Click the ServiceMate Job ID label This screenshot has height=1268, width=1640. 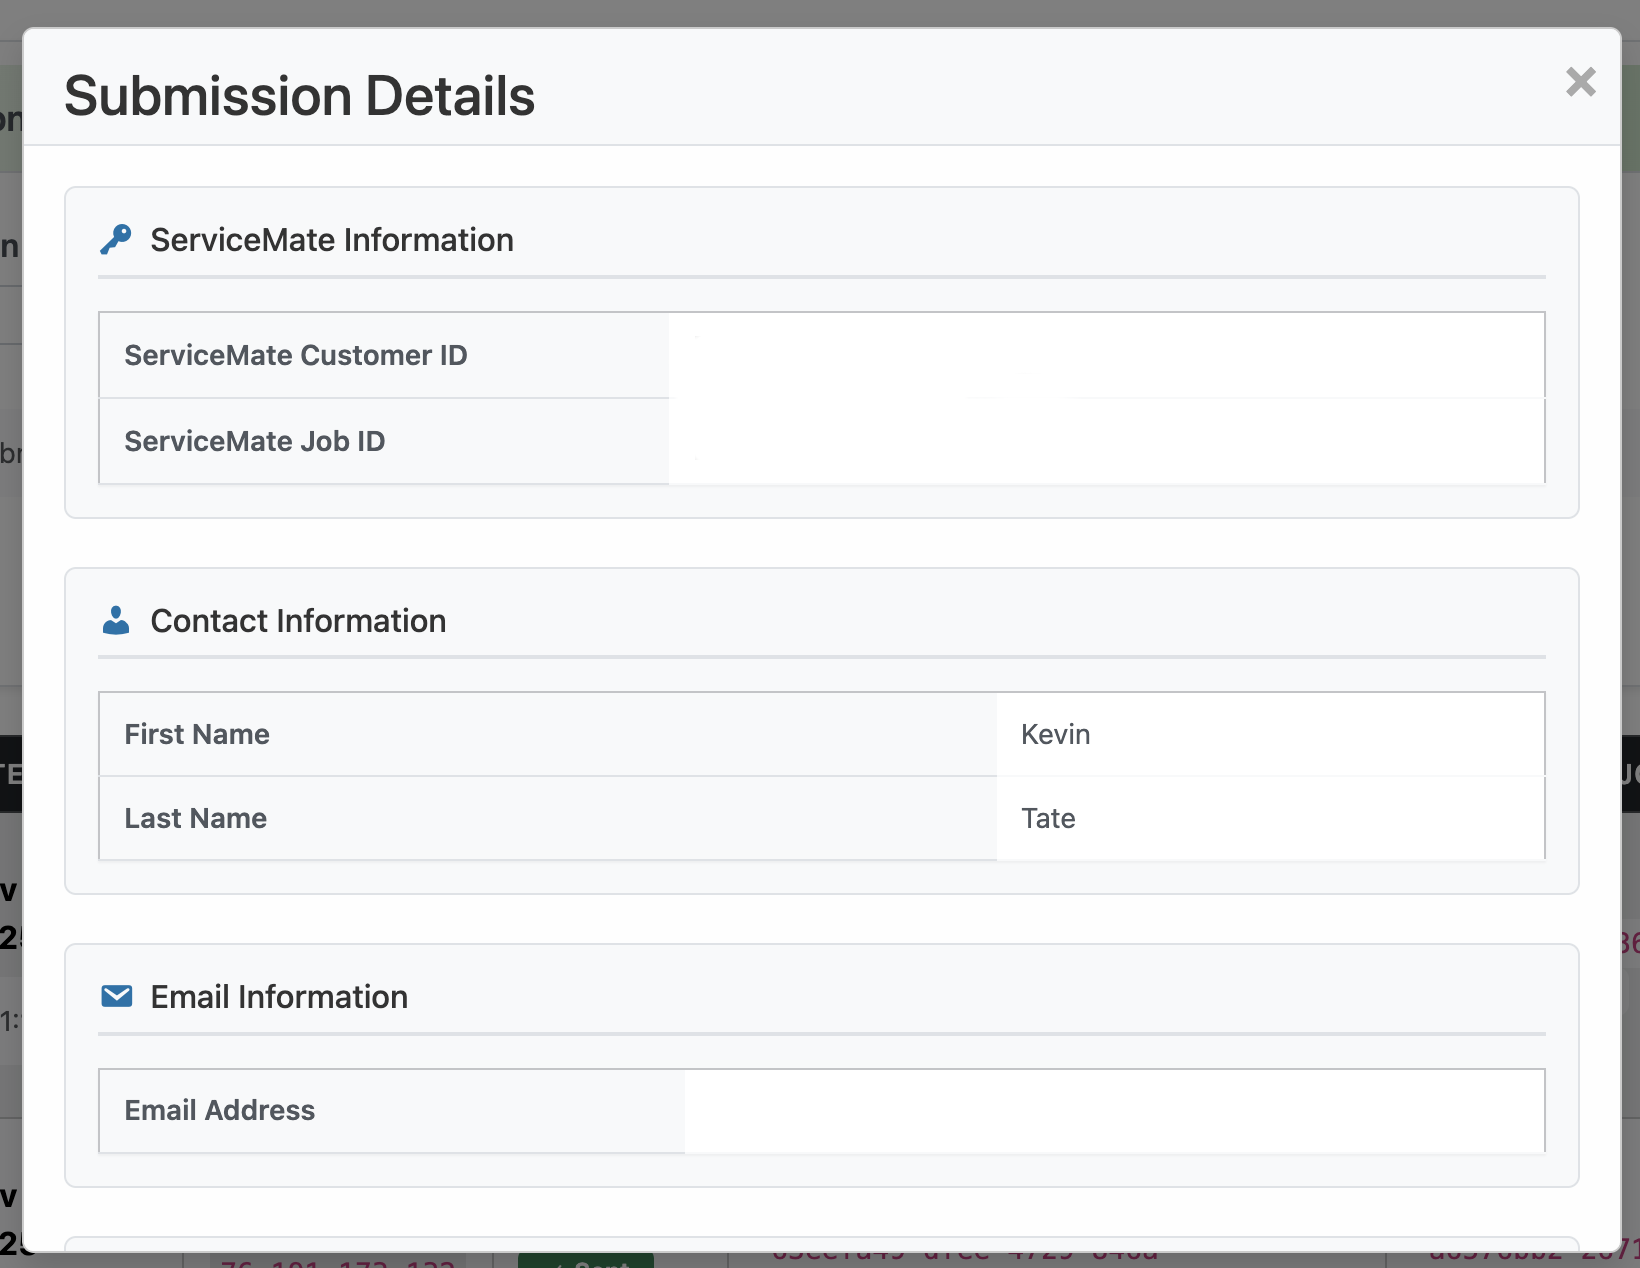[x=255, y=441]
